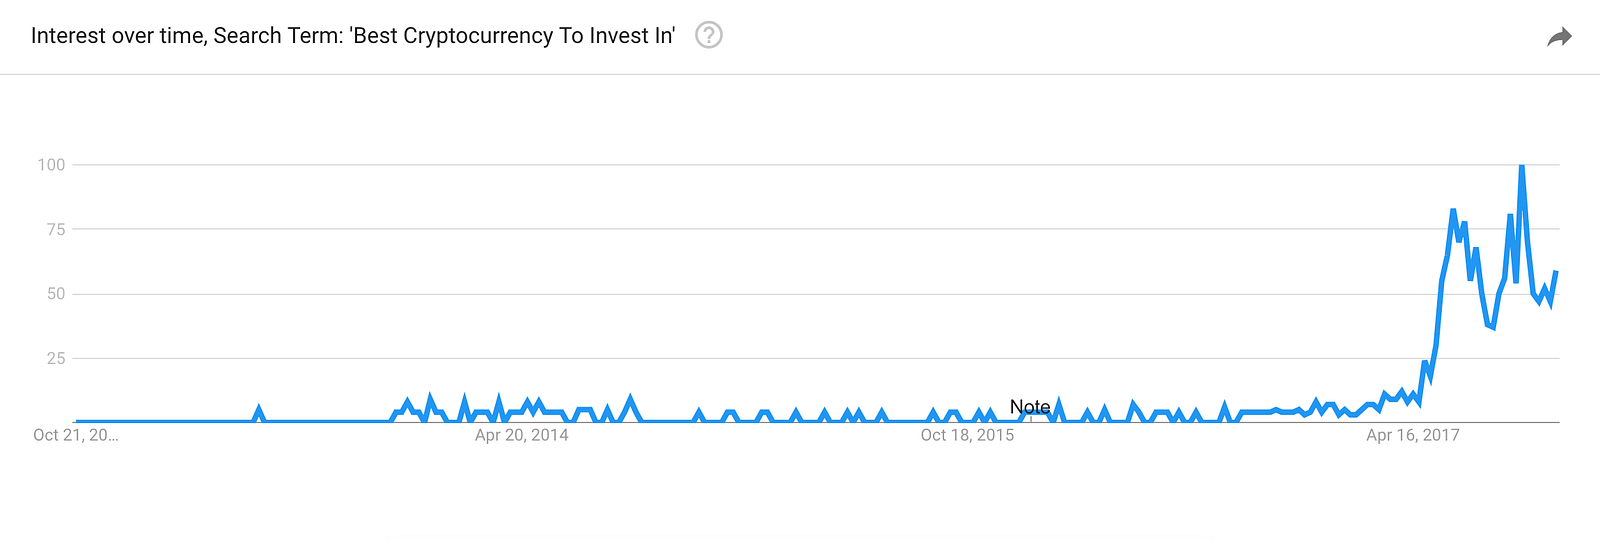The width and height of the screenshot is (1600, 540).
Task: Click the share arrow icon
Action: tap(1559, 38)
